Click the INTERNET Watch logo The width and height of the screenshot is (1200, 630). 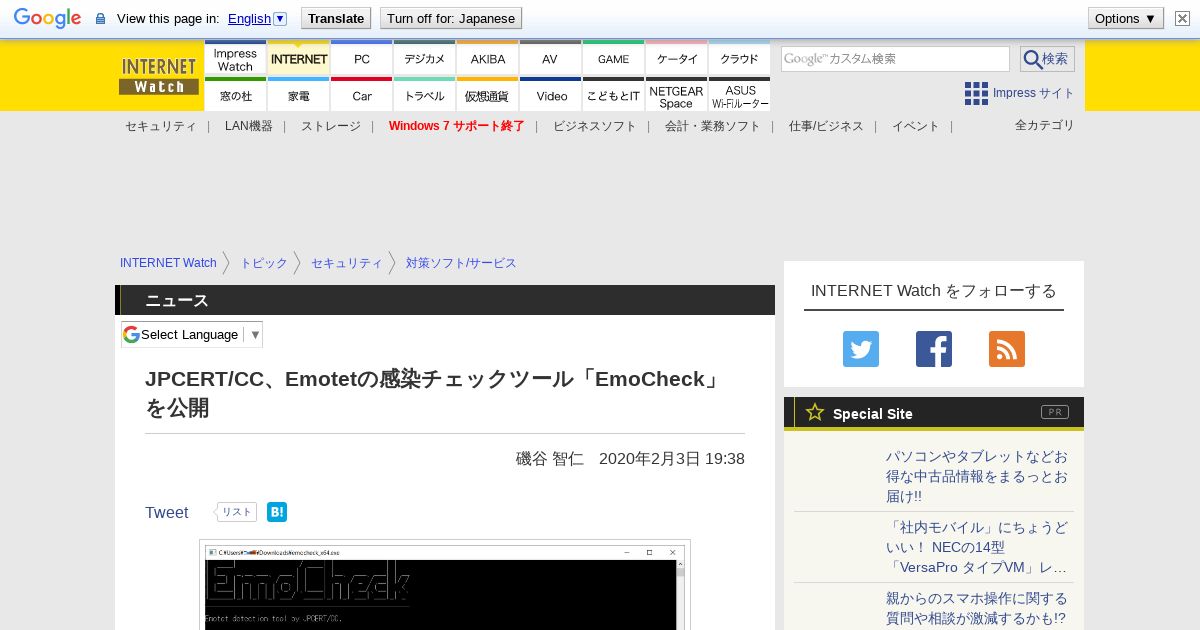pos(159,75)
